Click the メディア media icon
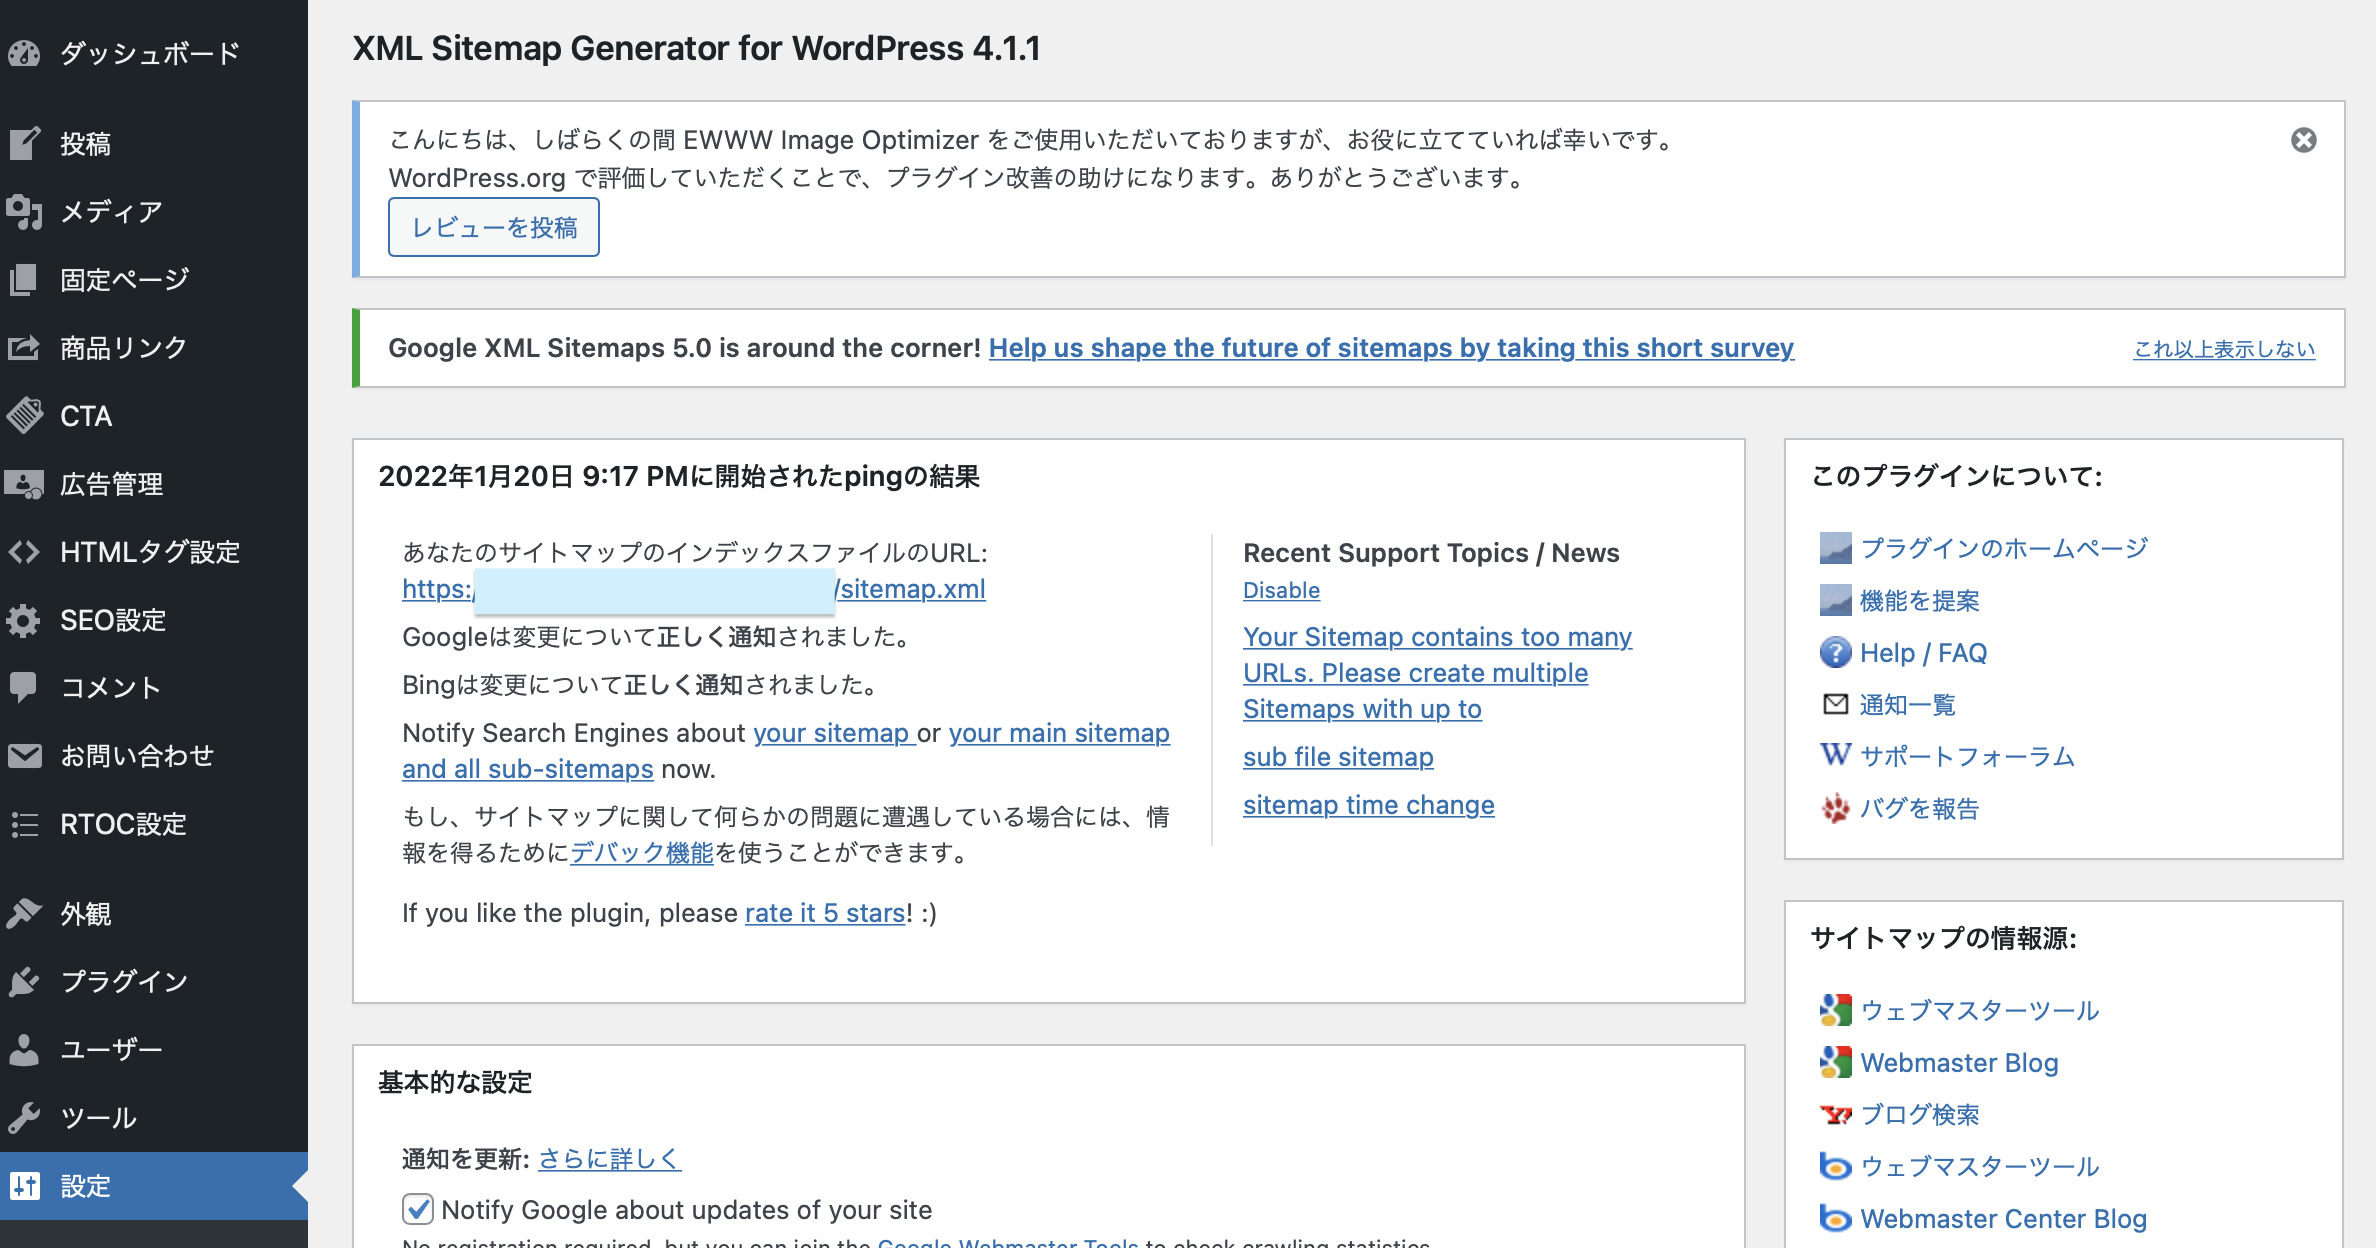Viewport: 2376px width, 1248px height. (x=24, y=211)
